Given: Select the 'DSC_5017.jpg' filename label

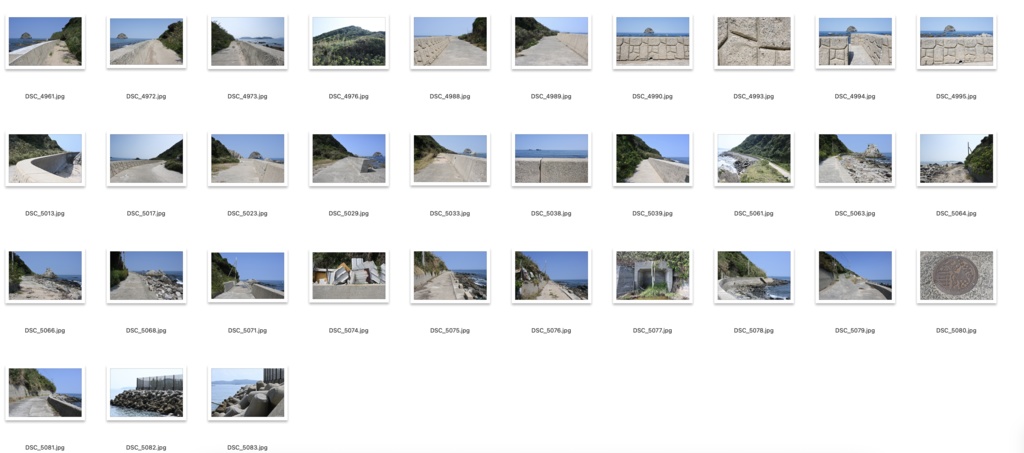Looking at the screenshot, I should click(146, 213).
